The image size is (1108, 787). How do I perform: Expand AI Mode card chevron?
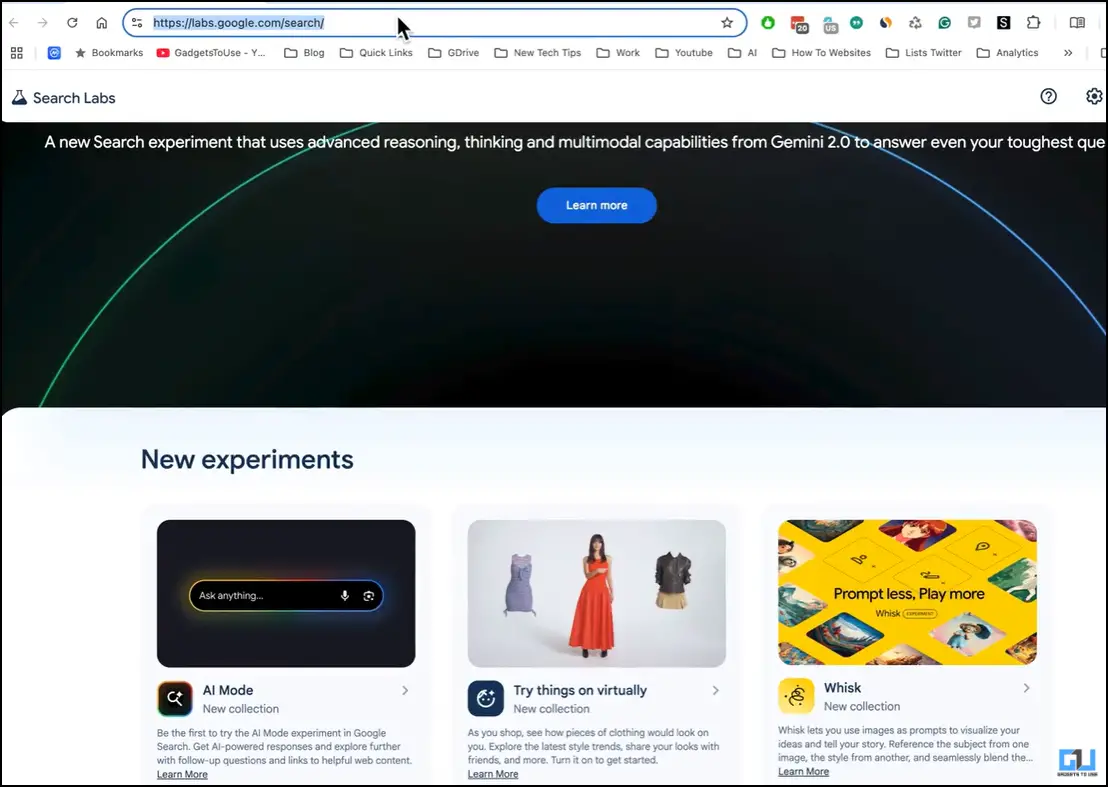405,690
